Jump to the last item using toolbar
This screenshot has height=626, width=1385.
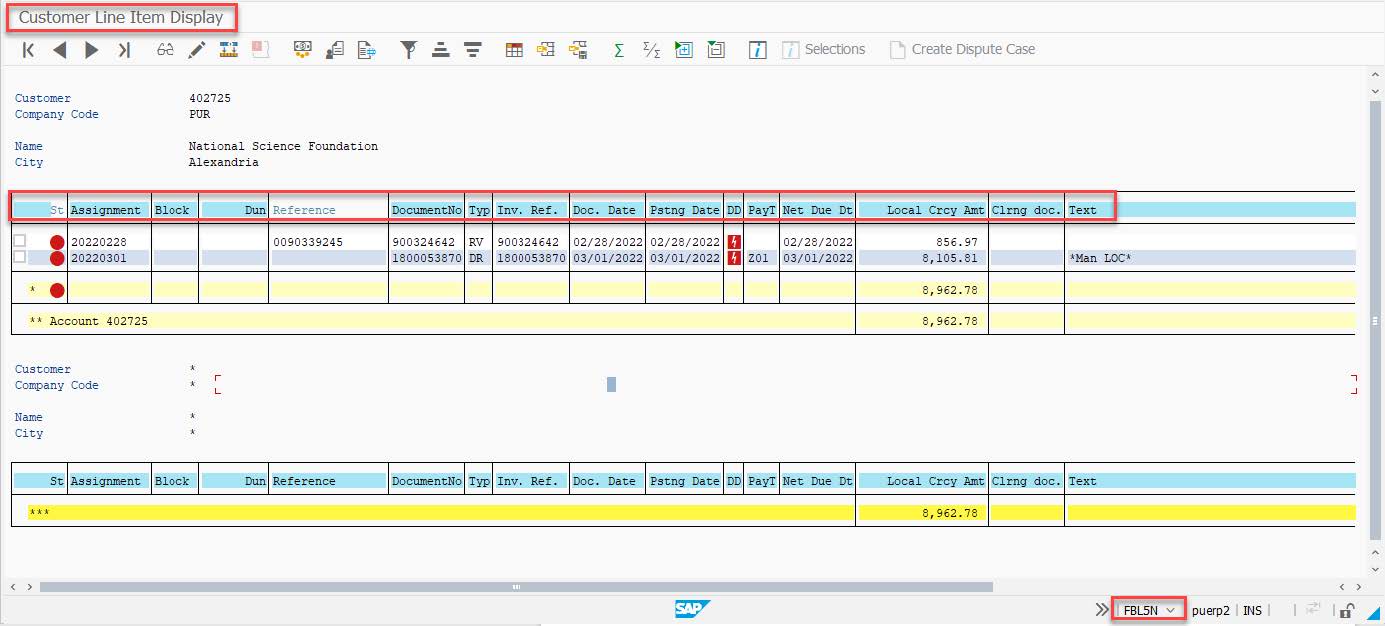coord(124,50)
